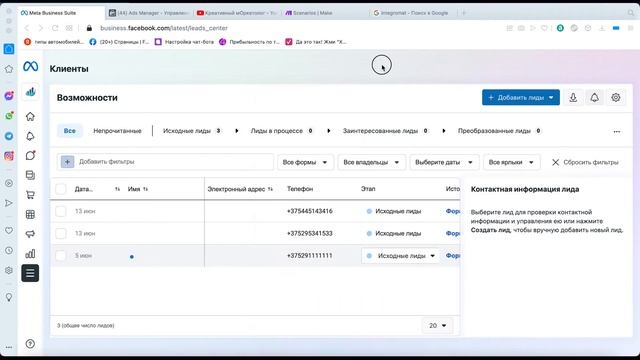Open Help question mark icon
Image resolution: width=640 pixels, height=360 pixels.
[30, 344]
